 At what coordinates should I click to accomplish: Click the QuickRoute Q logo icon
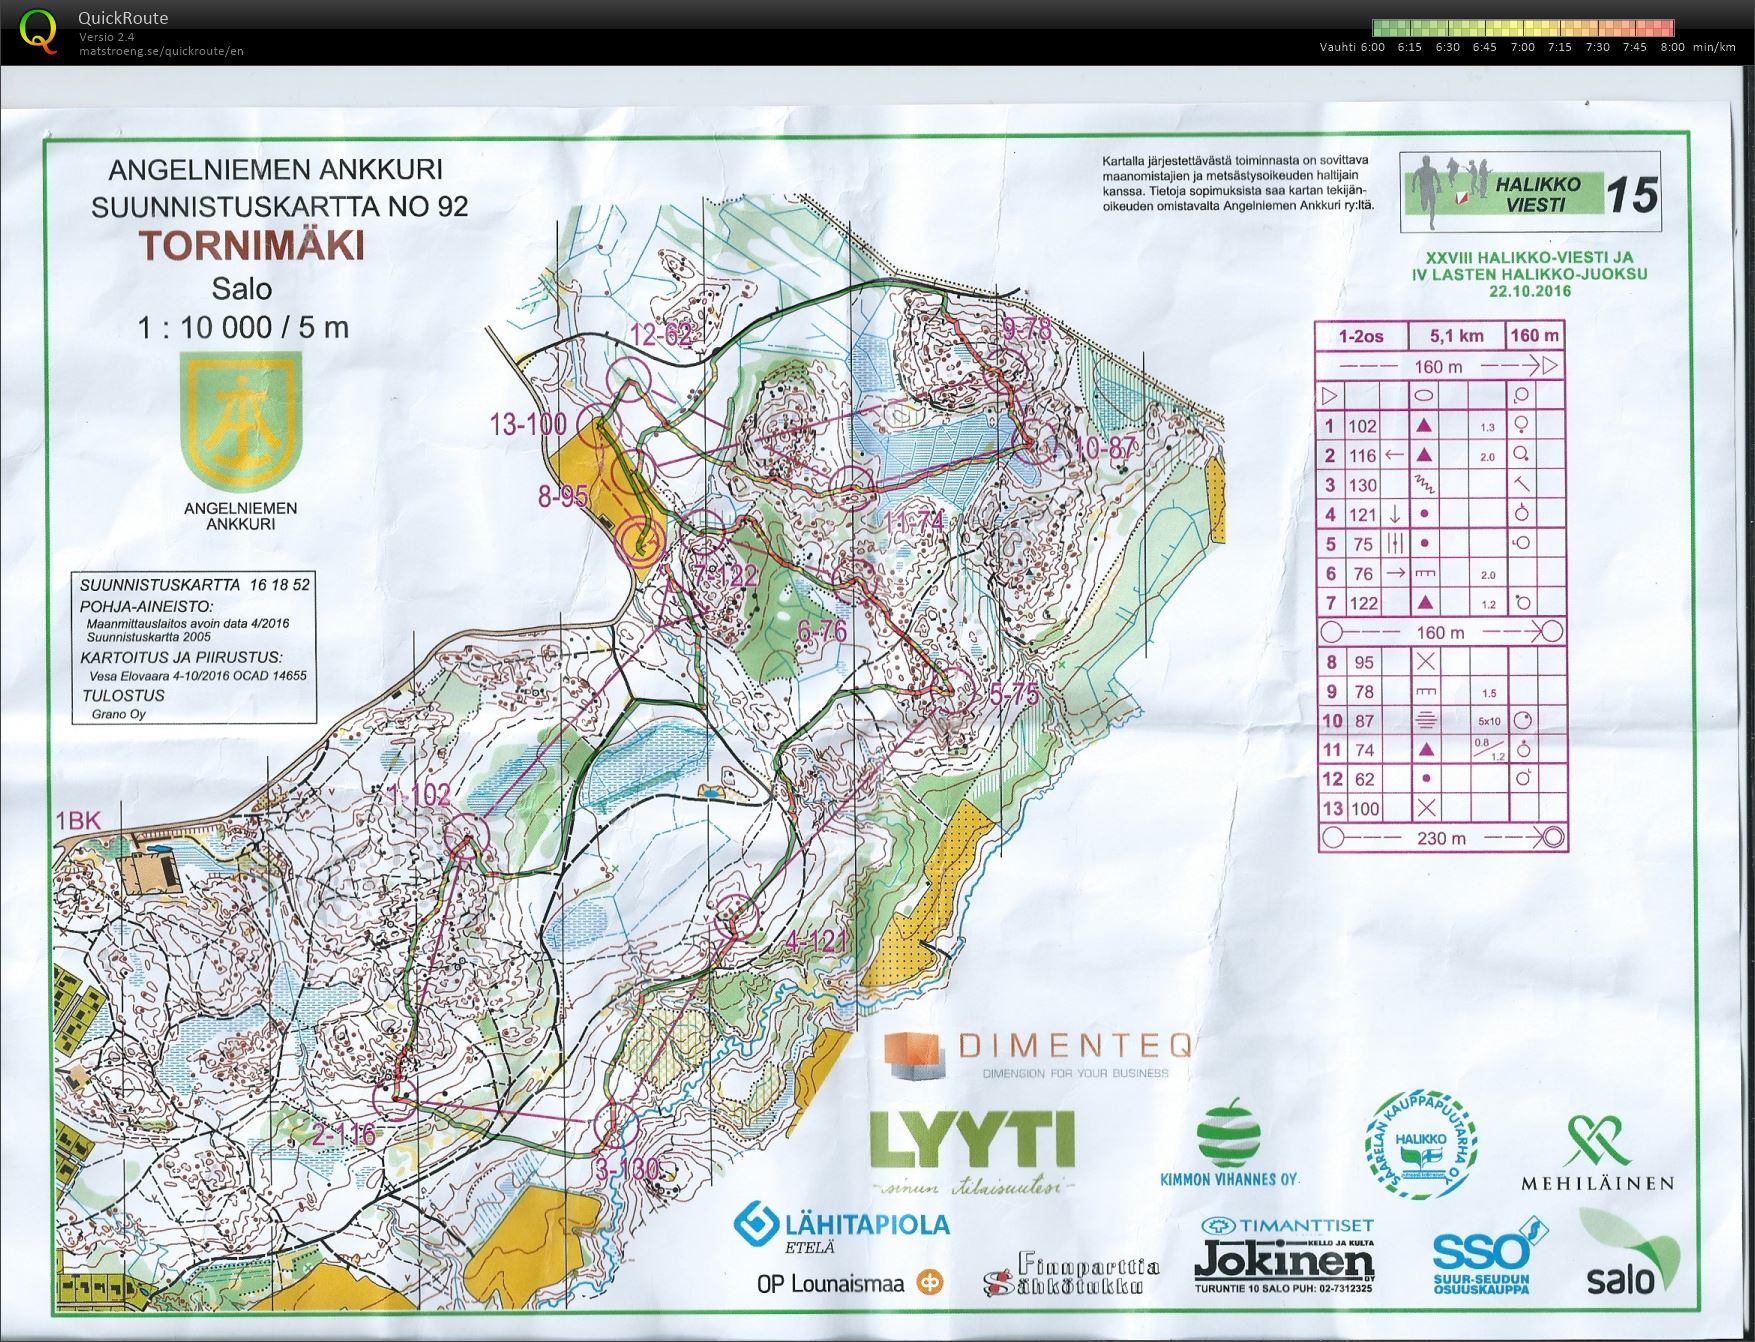tap(38, 30)
